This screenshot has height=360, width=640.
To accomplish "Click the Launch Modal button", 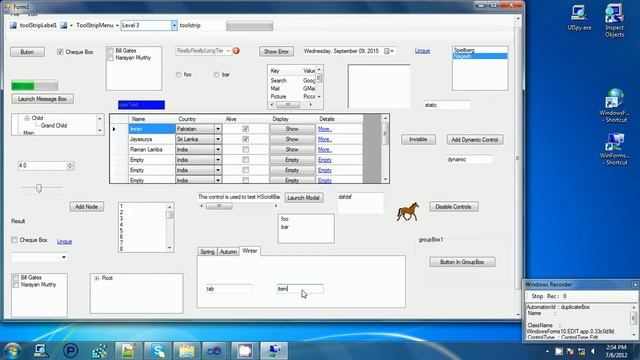I will 304,198.
